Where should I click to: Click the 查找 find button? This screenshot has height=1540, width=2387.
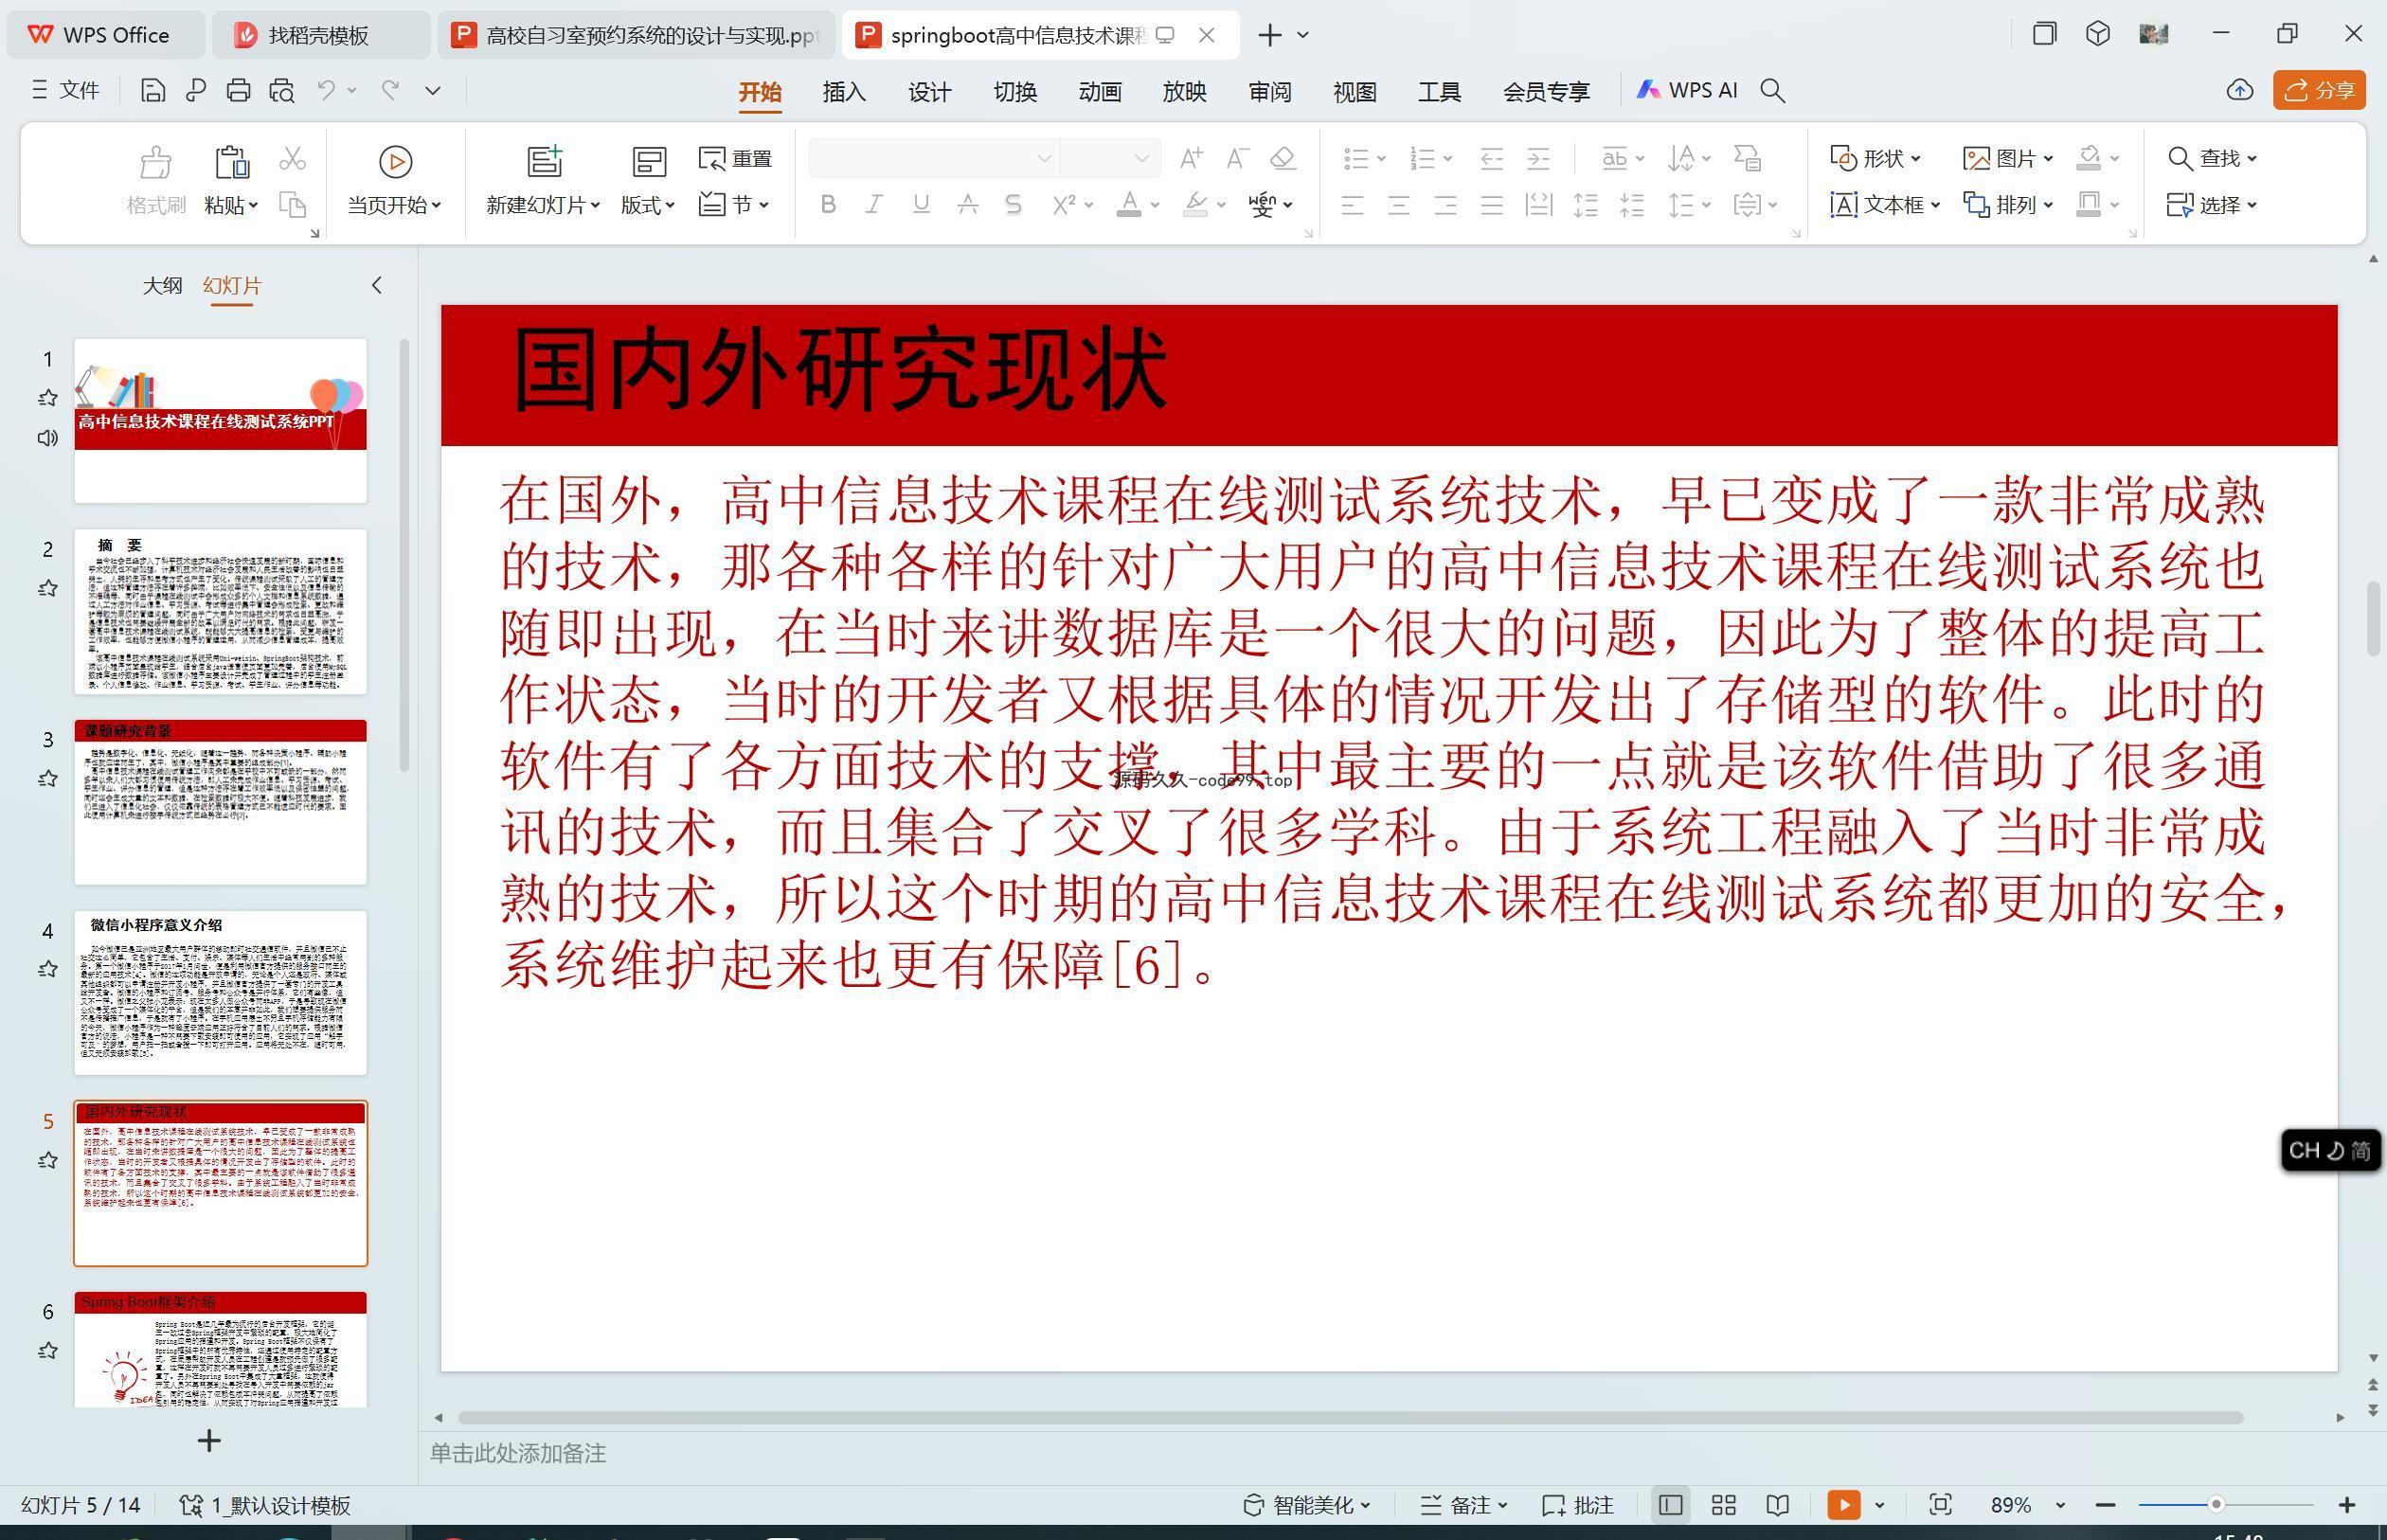2212,158
